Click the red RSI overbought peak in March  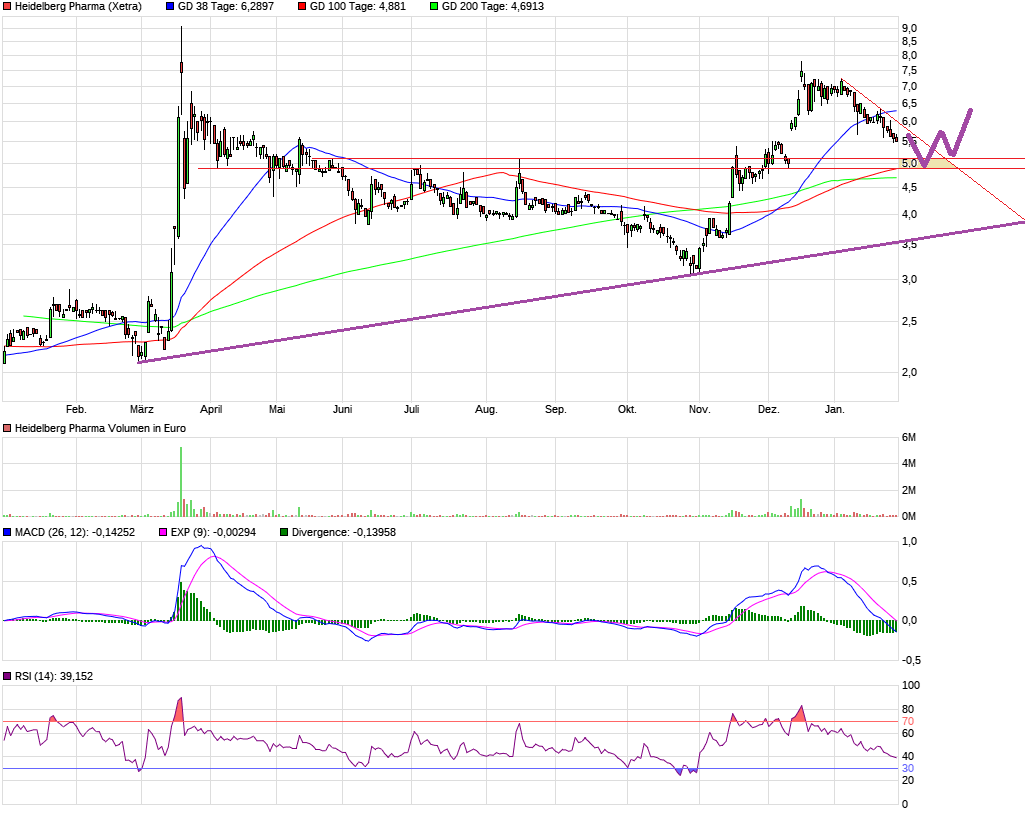click(179, 711)
